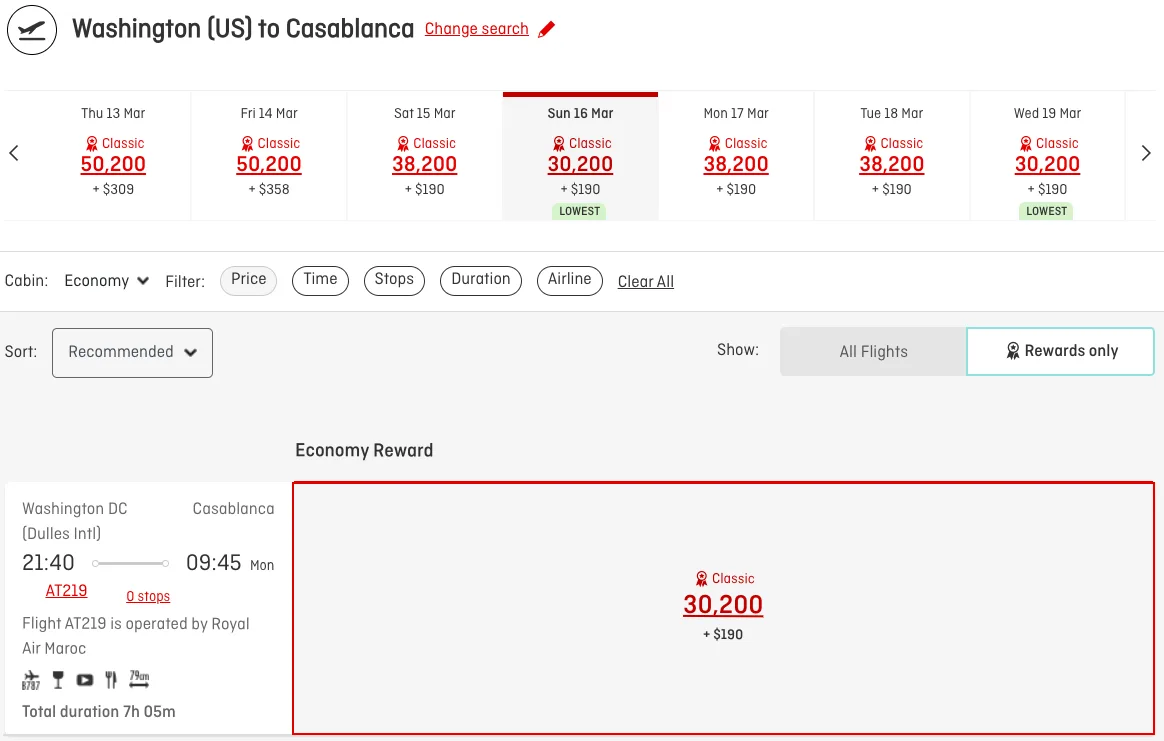The height and width of the screenshot is (741, 1164).
Task: Click the meal fork-knife amenity icon
Action: [111, 679]
